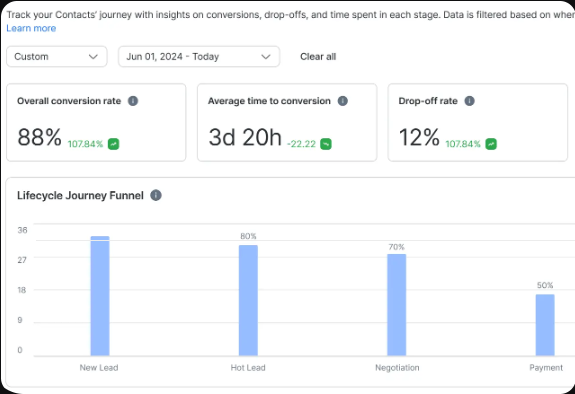This screenshot has width=575, height=394.
Task: Click the 18 y-axis tick label
Action: point(22,290)
